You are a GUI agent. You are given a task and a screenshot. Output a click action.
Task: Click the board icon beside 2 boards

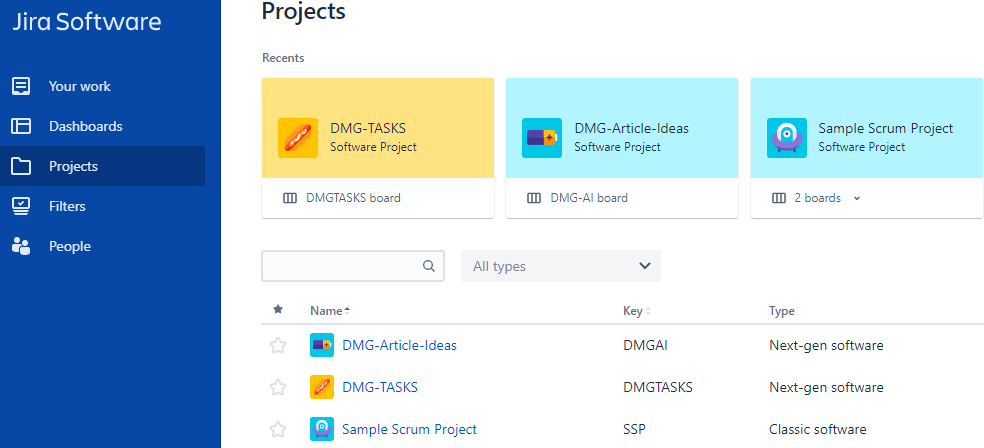pos(779,198)
